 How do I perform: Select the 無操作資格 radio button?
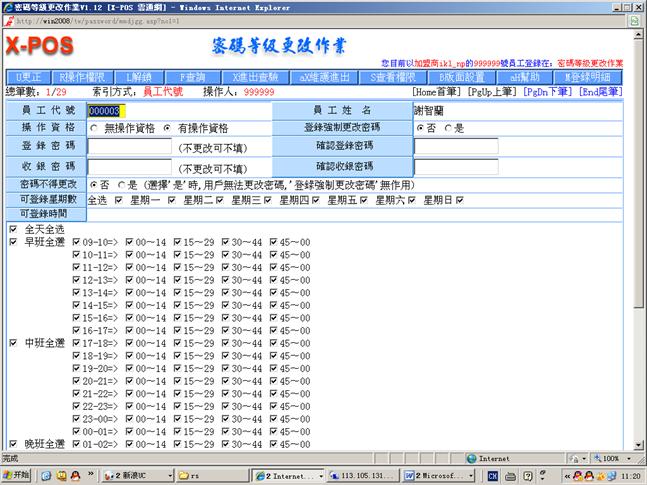point(94,129)
